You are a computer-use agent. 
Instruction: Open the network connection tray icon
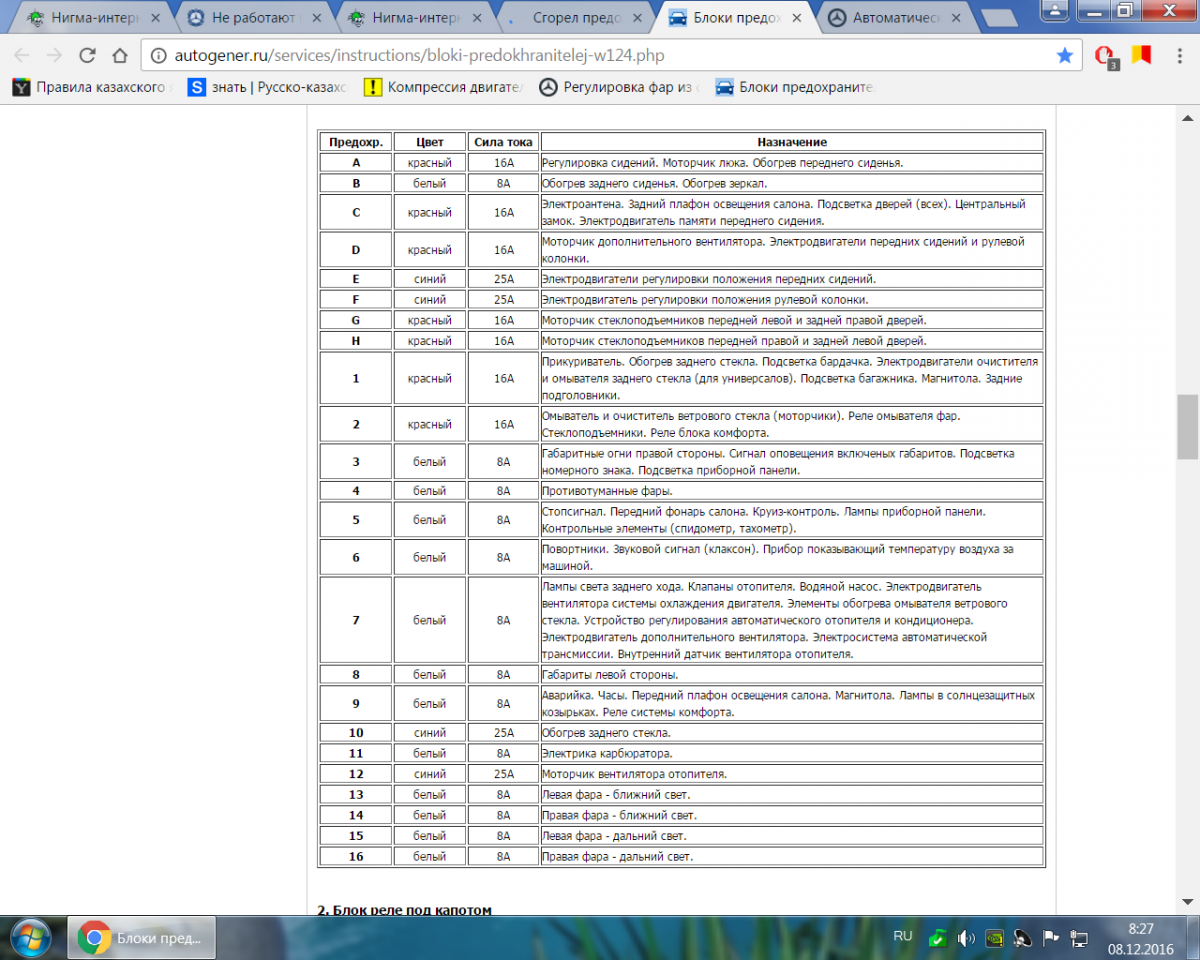click(1079, 939)
